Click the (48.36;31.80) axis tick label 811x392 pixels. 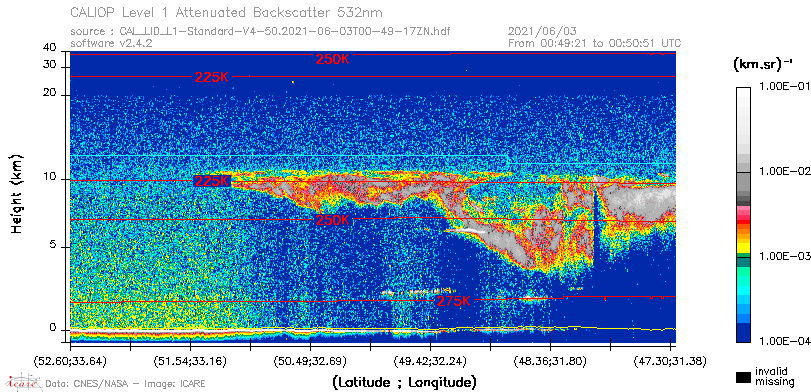[x=551, y=360]
